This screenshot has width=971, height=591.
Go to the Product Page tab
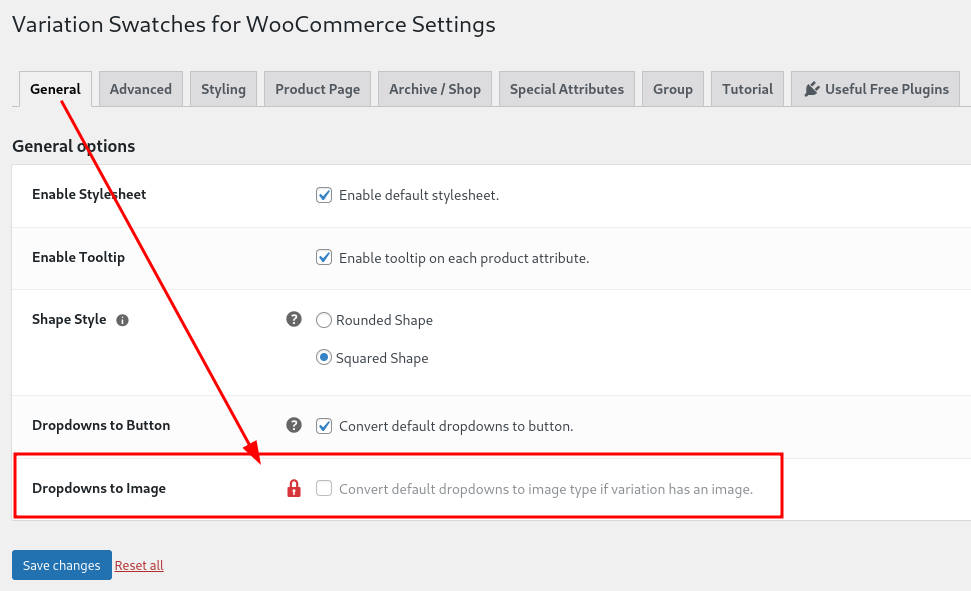point(317,89)
